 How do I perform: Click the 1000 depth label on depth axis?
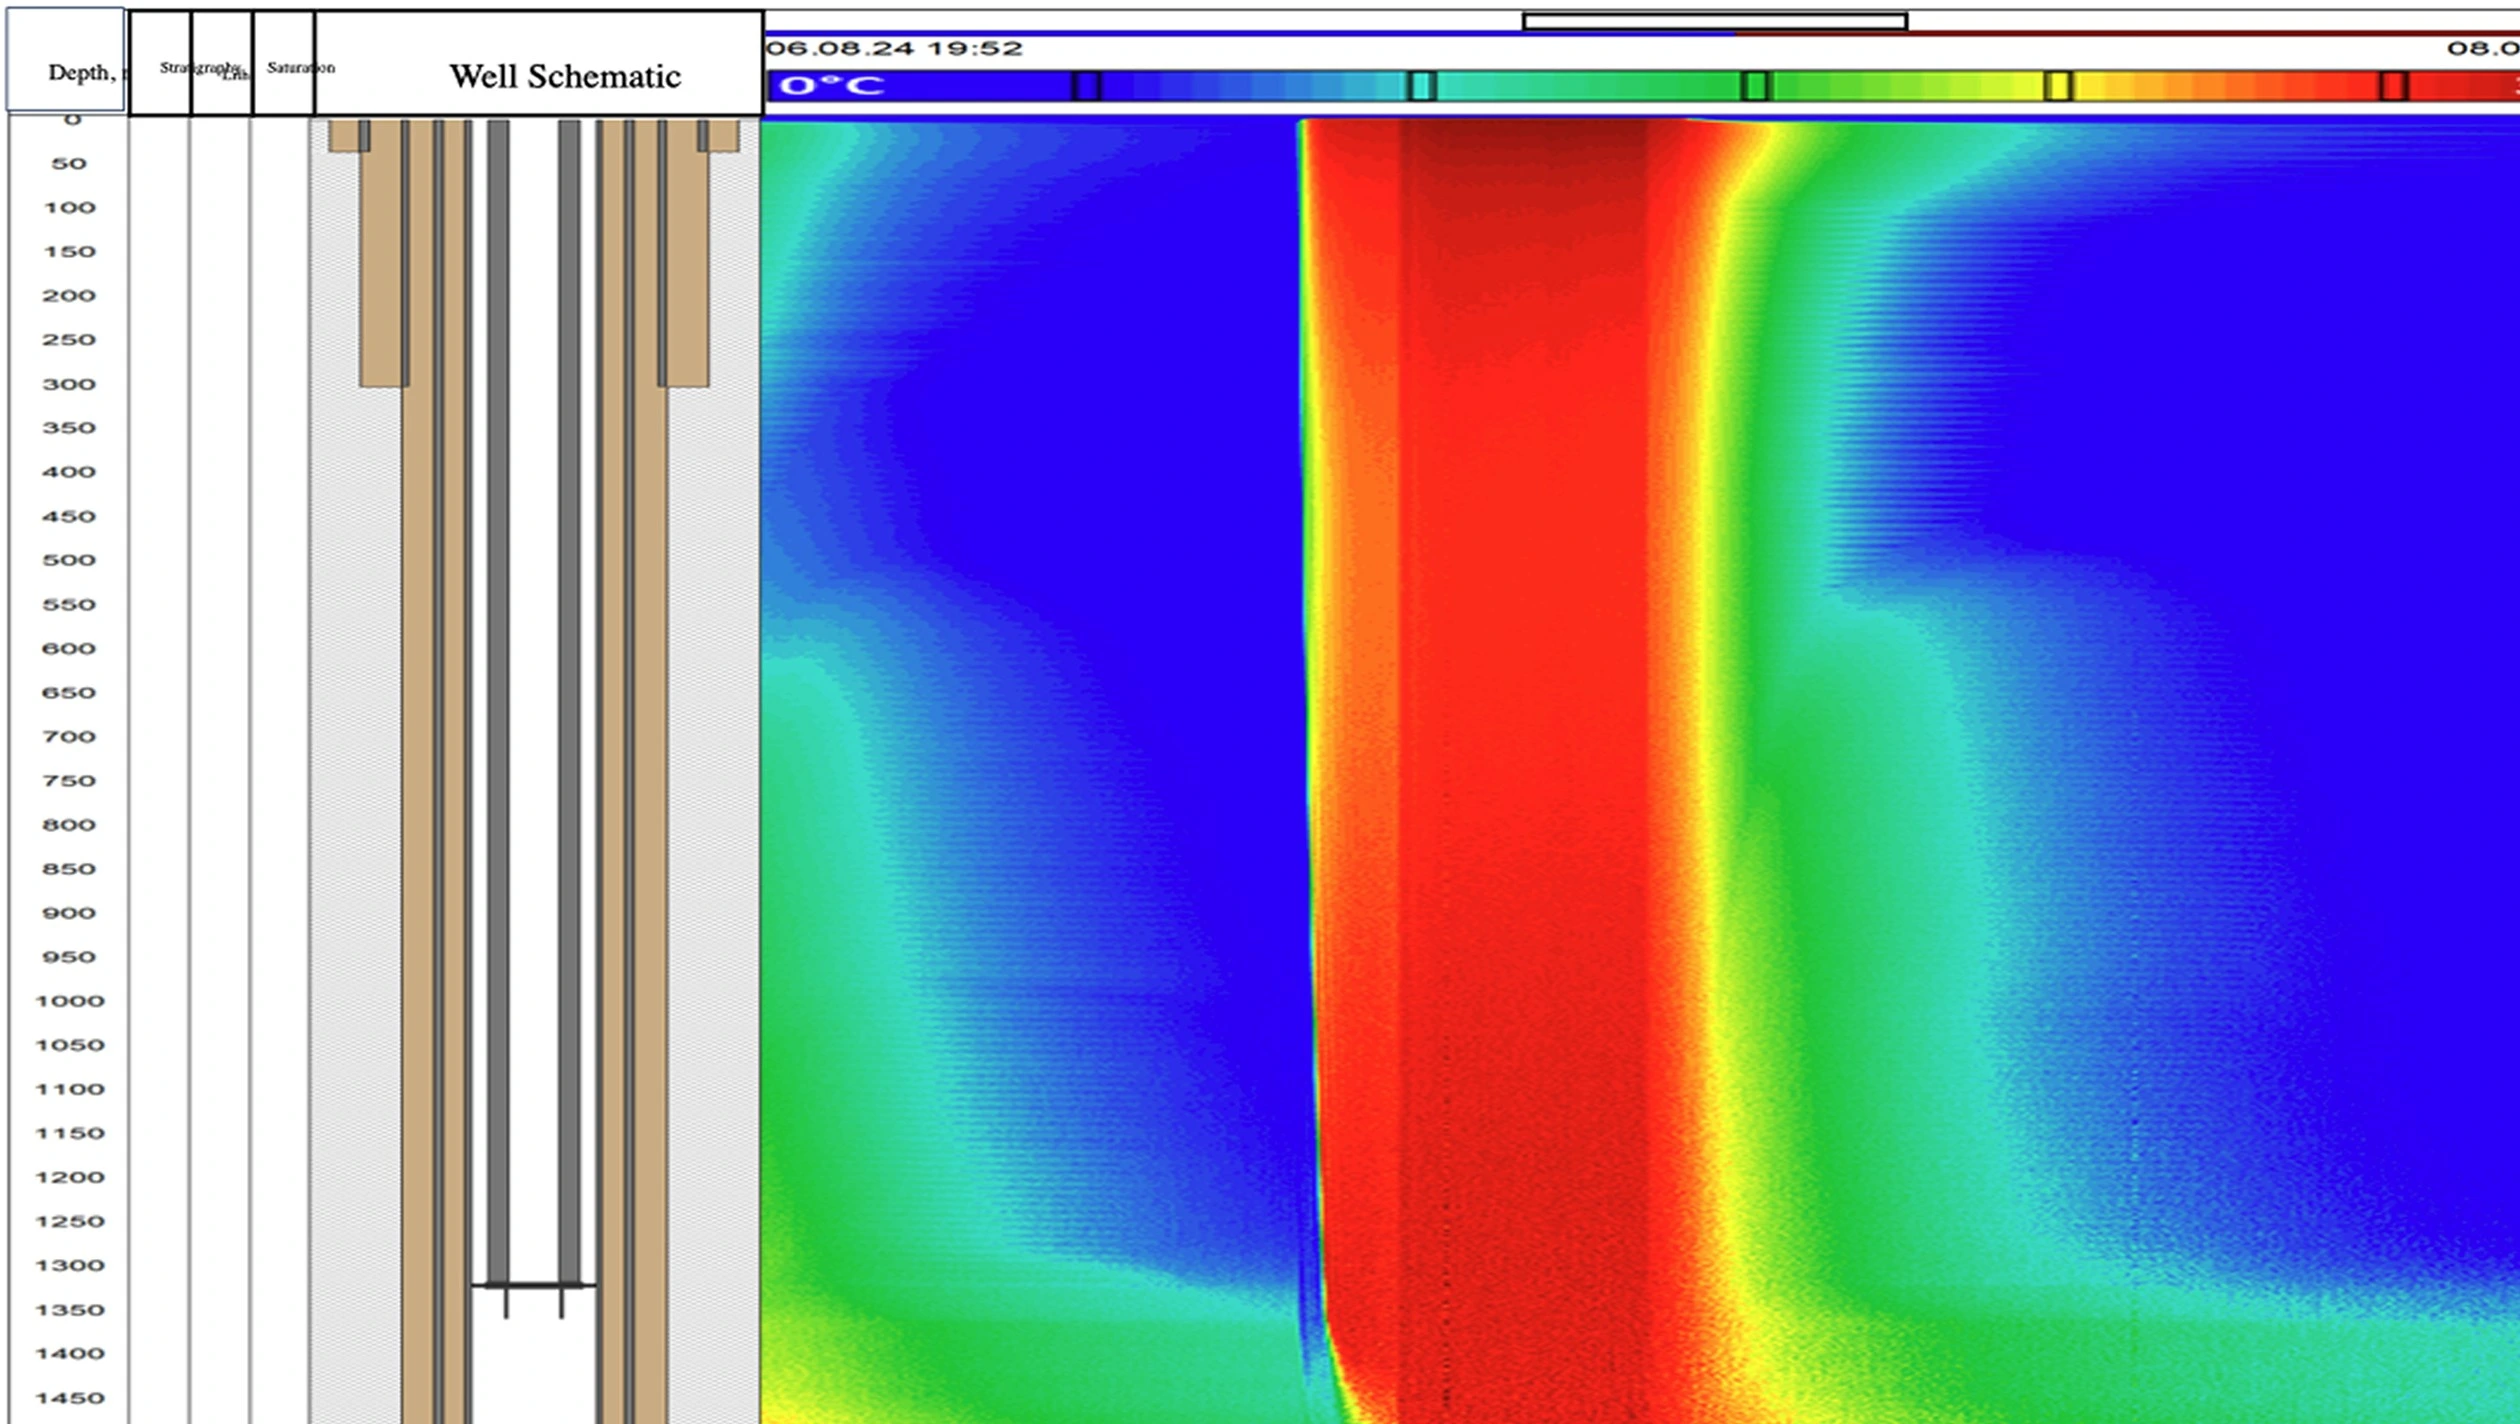pyautogui.click(x=69, y=1001)
